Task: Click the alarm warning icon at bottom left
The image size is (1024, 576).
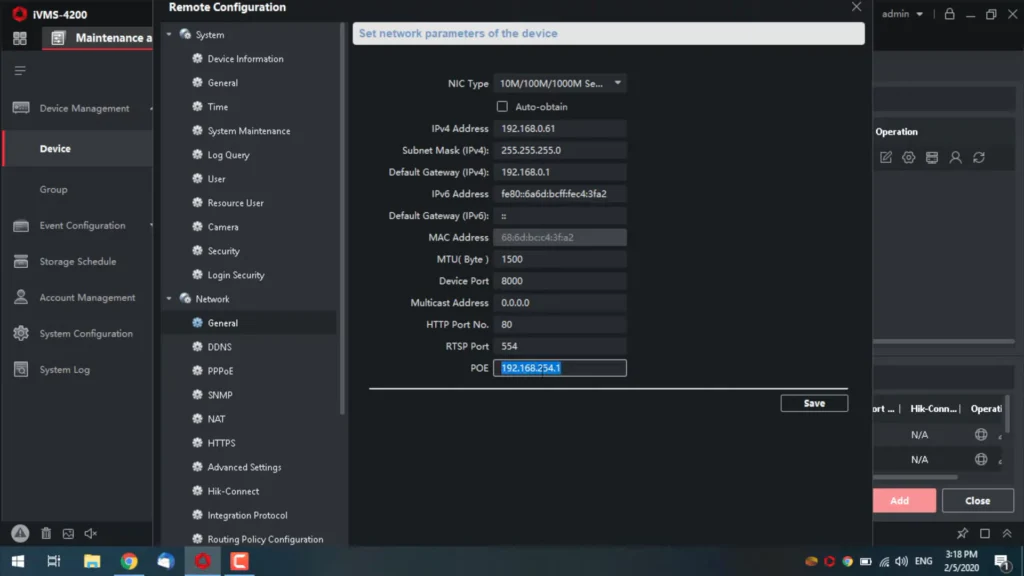Action: point(20,534)
